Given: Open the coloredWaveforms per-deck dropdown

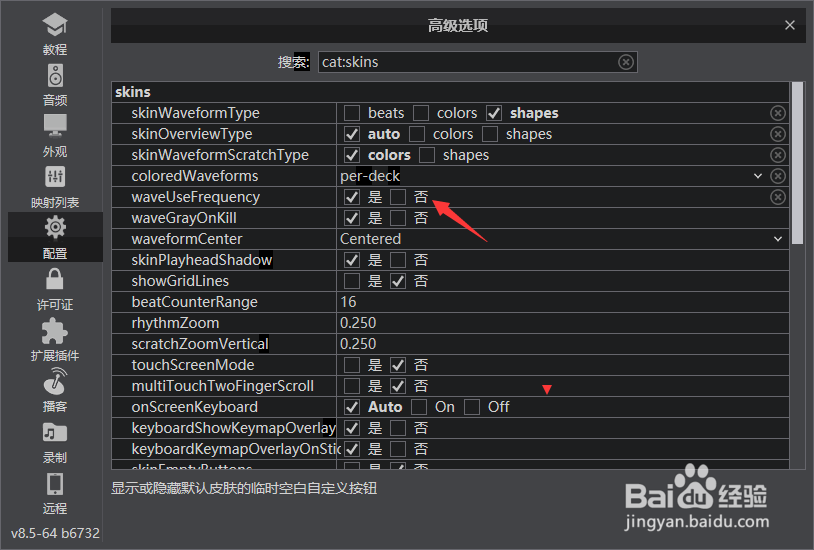Looking at the screenshot, I should tap(552, 176).
